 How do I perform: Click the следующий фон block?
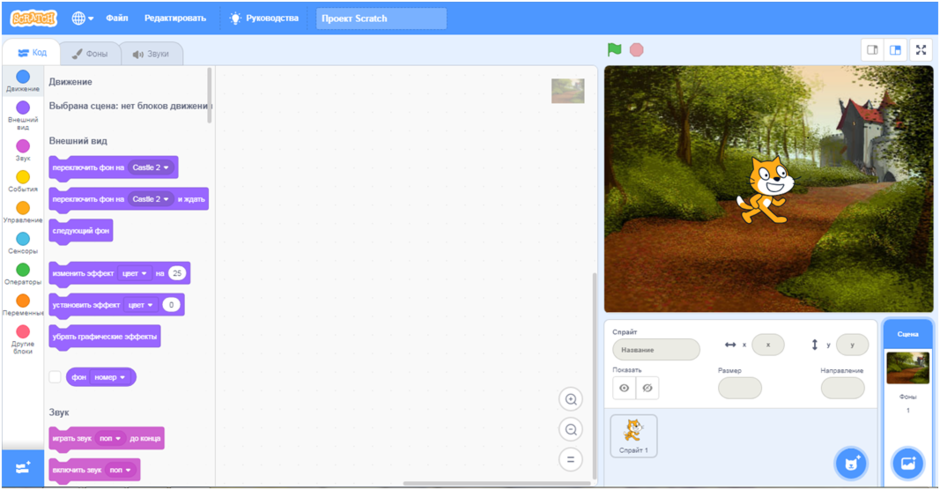[81, 231]
